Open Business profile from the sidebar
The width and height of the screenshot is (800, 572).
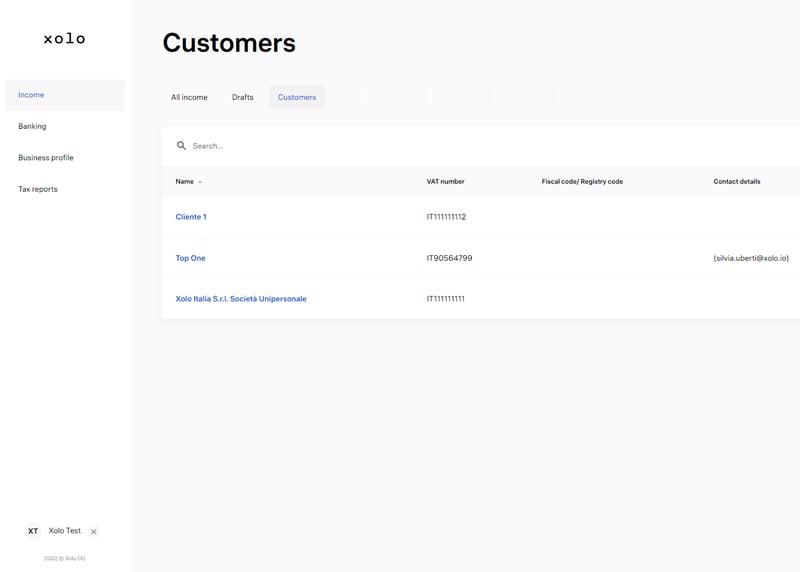[46, 158]
